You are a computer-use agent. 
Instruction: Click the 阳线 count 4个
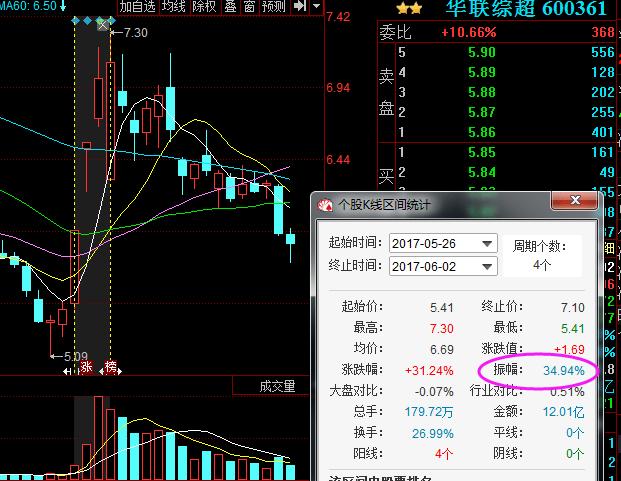(x=444, y=454)
